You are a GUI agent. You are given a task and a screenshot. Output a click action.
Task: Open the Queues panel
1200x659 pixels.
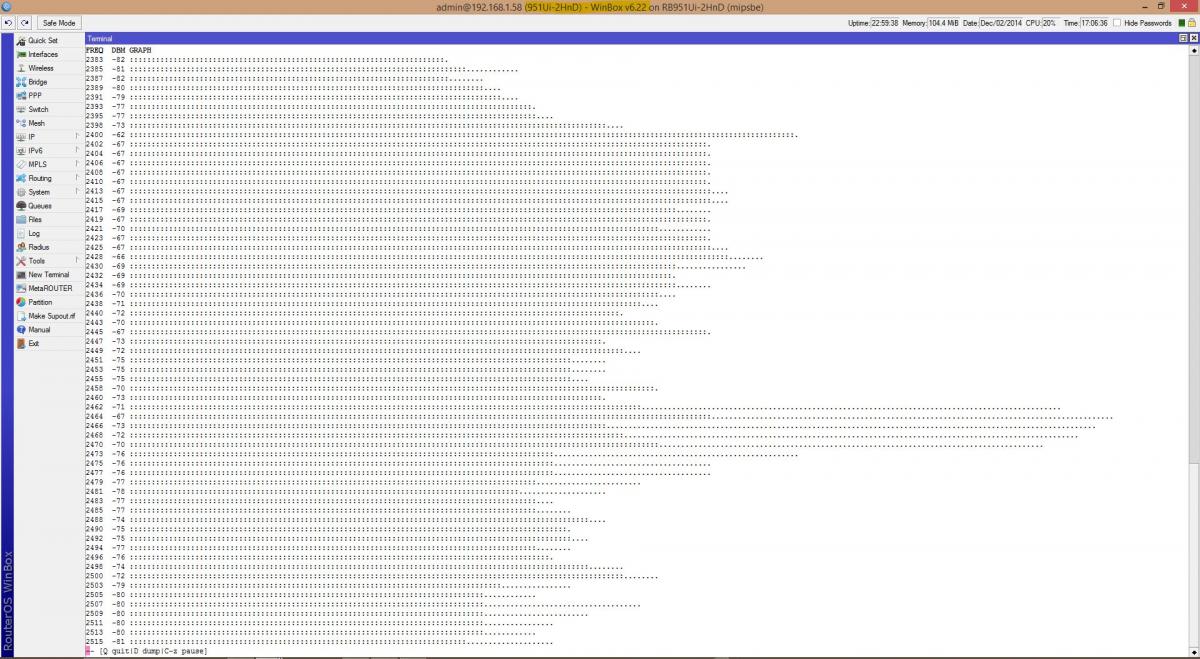39,206
